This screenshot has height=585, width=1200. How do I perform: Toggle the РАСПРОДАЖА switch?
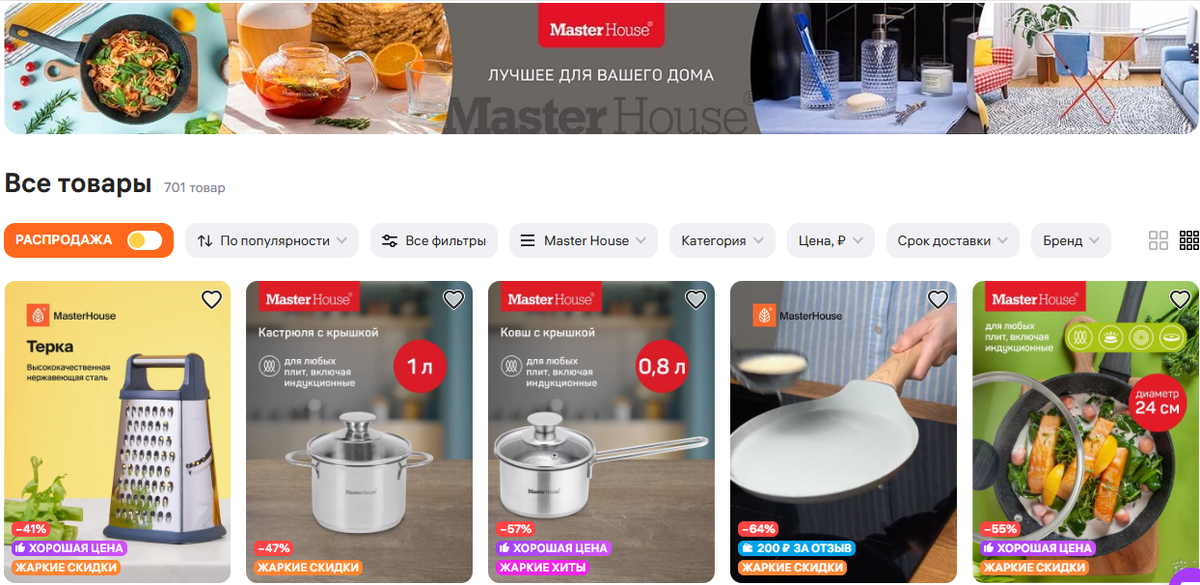(x=145, y=240)
